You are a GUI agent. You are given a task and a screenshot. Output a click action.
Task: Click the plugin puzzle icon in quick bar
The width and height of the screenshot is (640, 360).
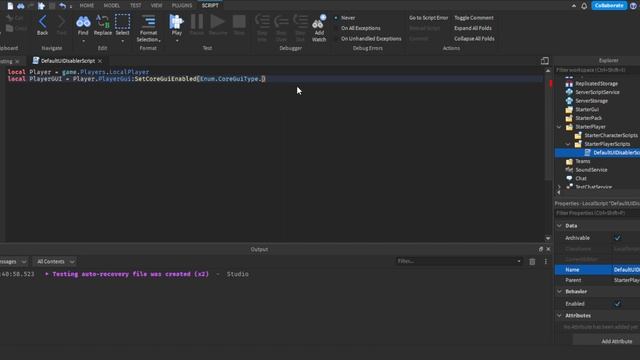[x=41, y=6]
